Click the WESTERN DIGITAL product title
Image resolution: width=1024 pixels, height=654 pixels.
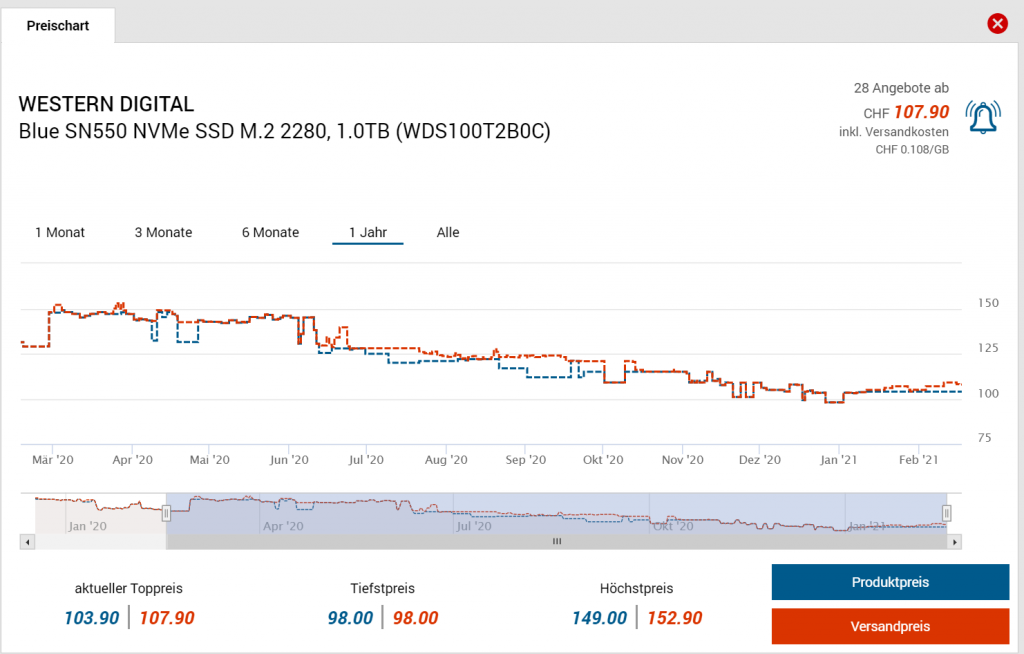(x=106, y=104)
